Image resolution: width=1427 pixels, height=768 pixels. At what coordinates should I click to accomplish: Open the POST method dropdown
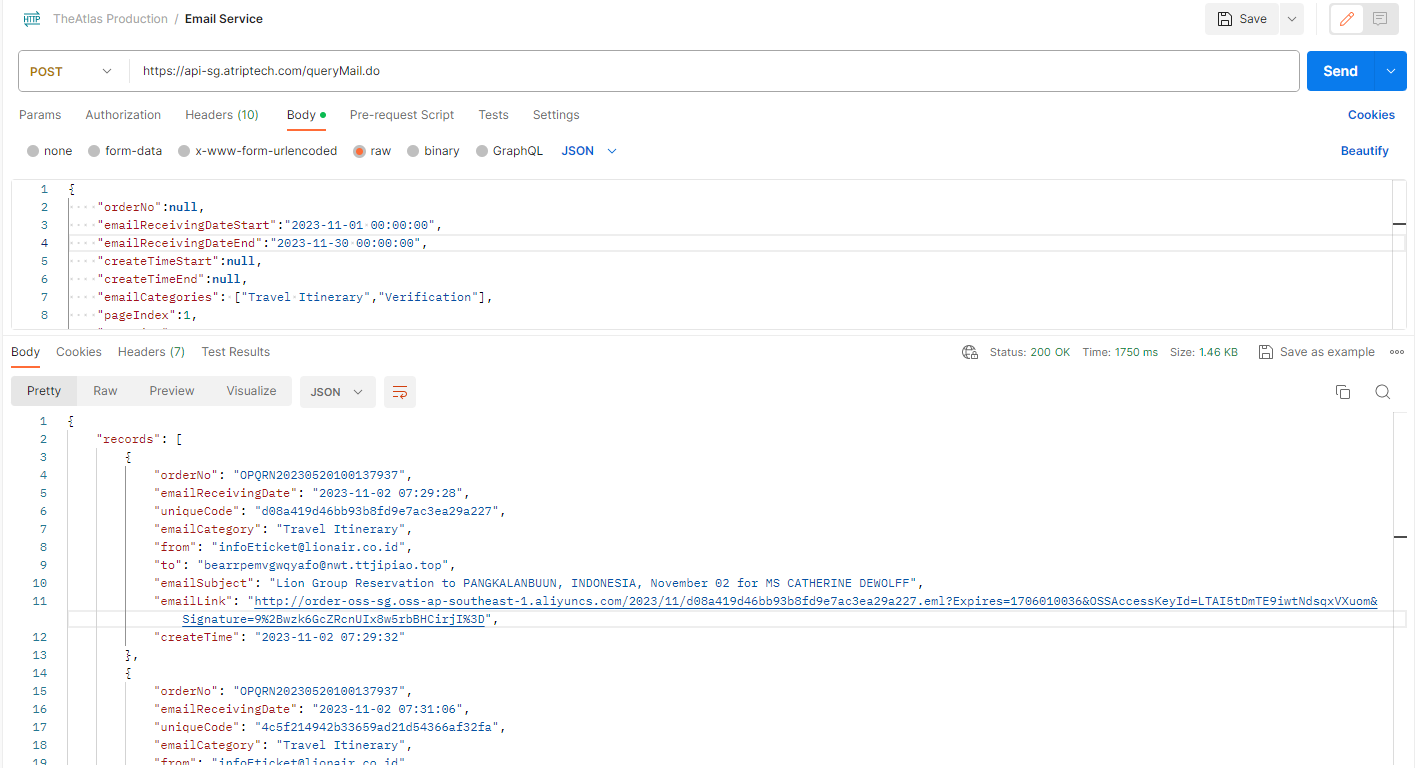(x=72, y=72)
